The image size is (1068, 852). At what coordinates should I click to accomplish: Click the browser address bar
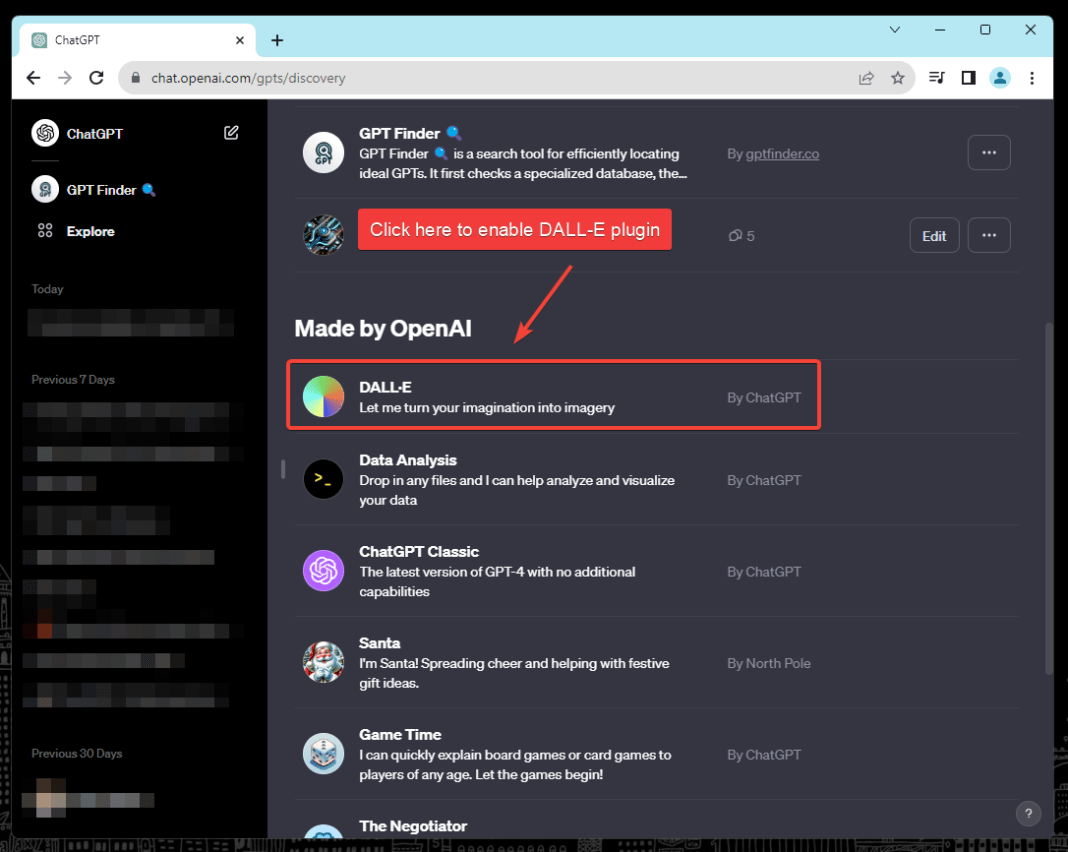[400, 77]
